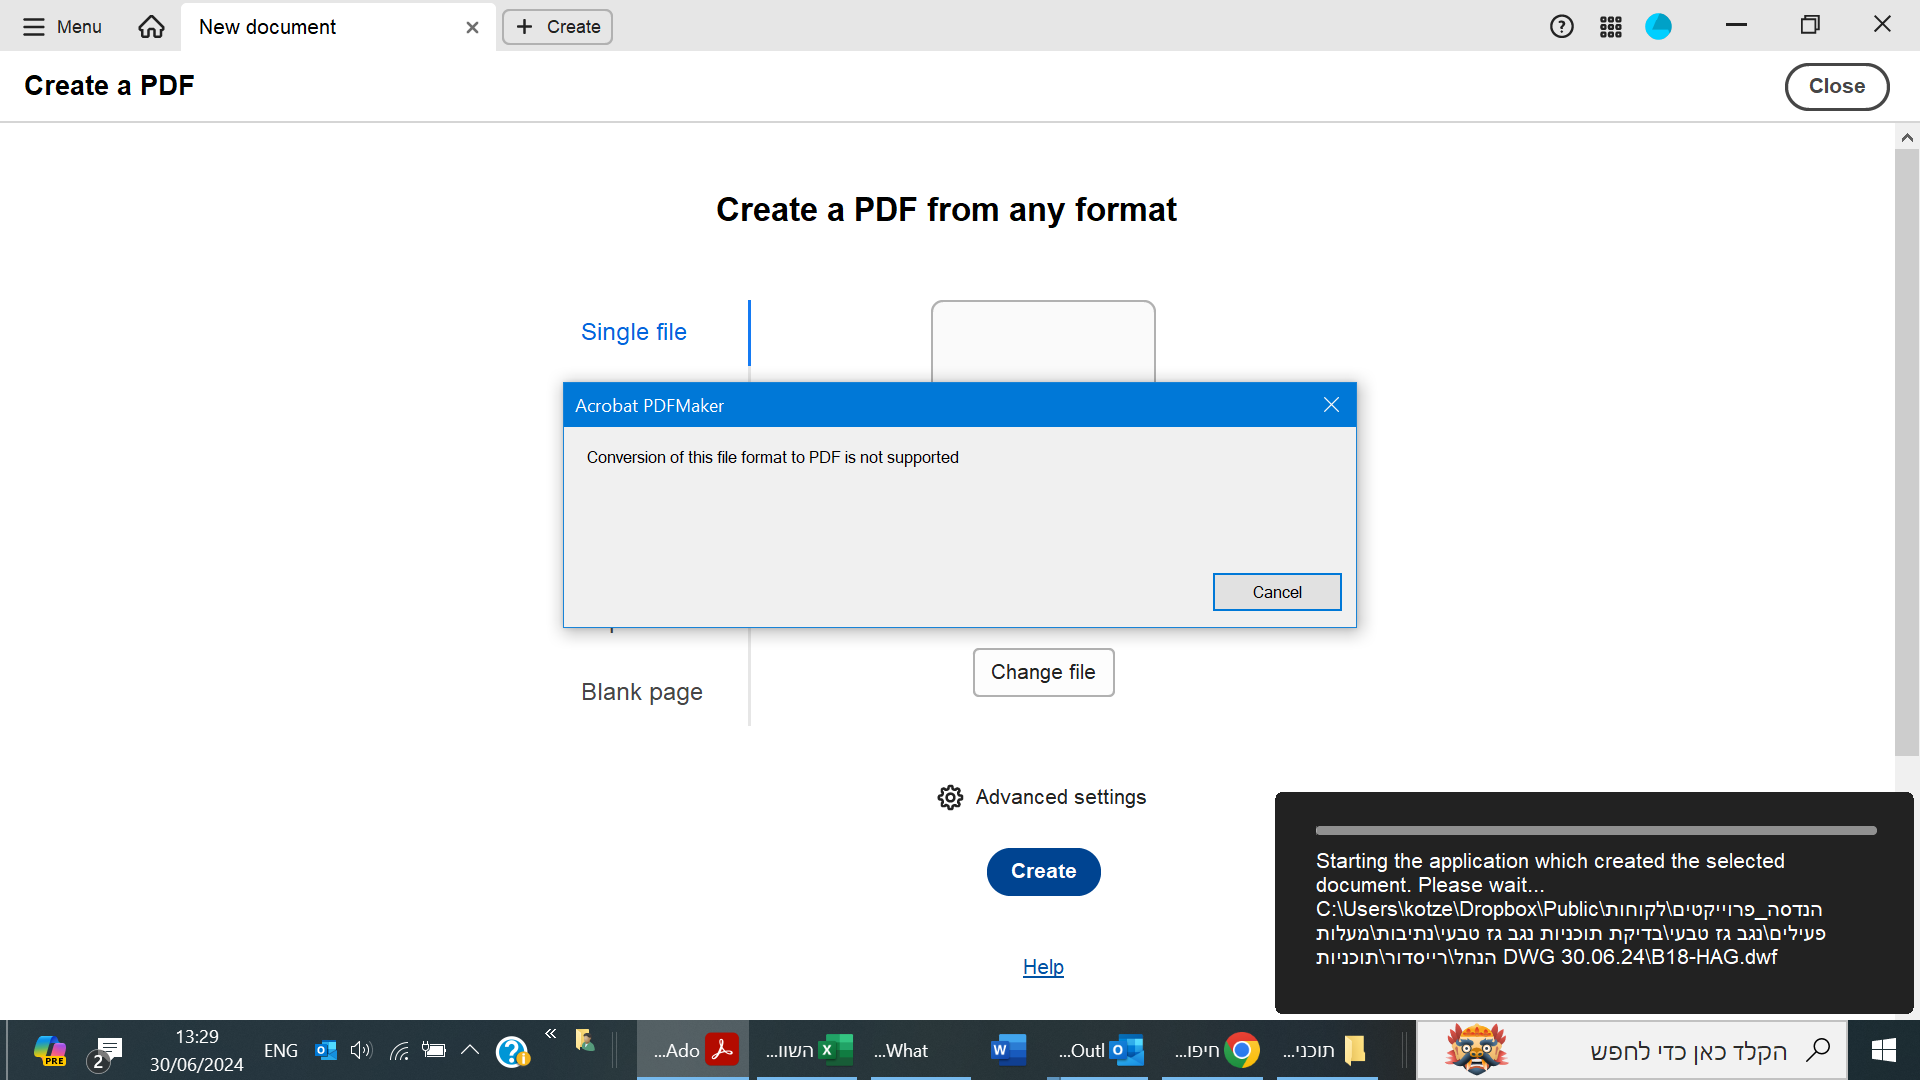This screenshot has height=1080, width=1920.
Task: Open Microsoft Word from the taskbar
Action: pos(1007,1050)
